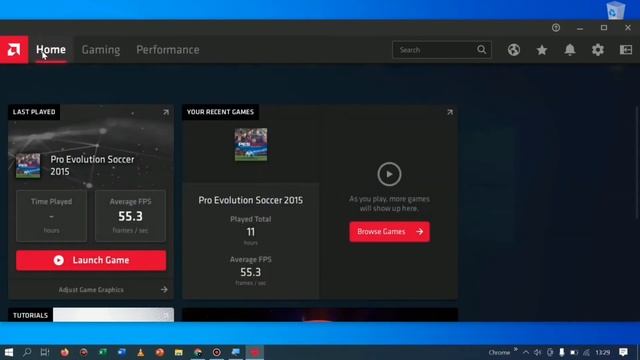Click the battery icon in the tray
This screenshot has width=640, height=360.
coord(574,352)
